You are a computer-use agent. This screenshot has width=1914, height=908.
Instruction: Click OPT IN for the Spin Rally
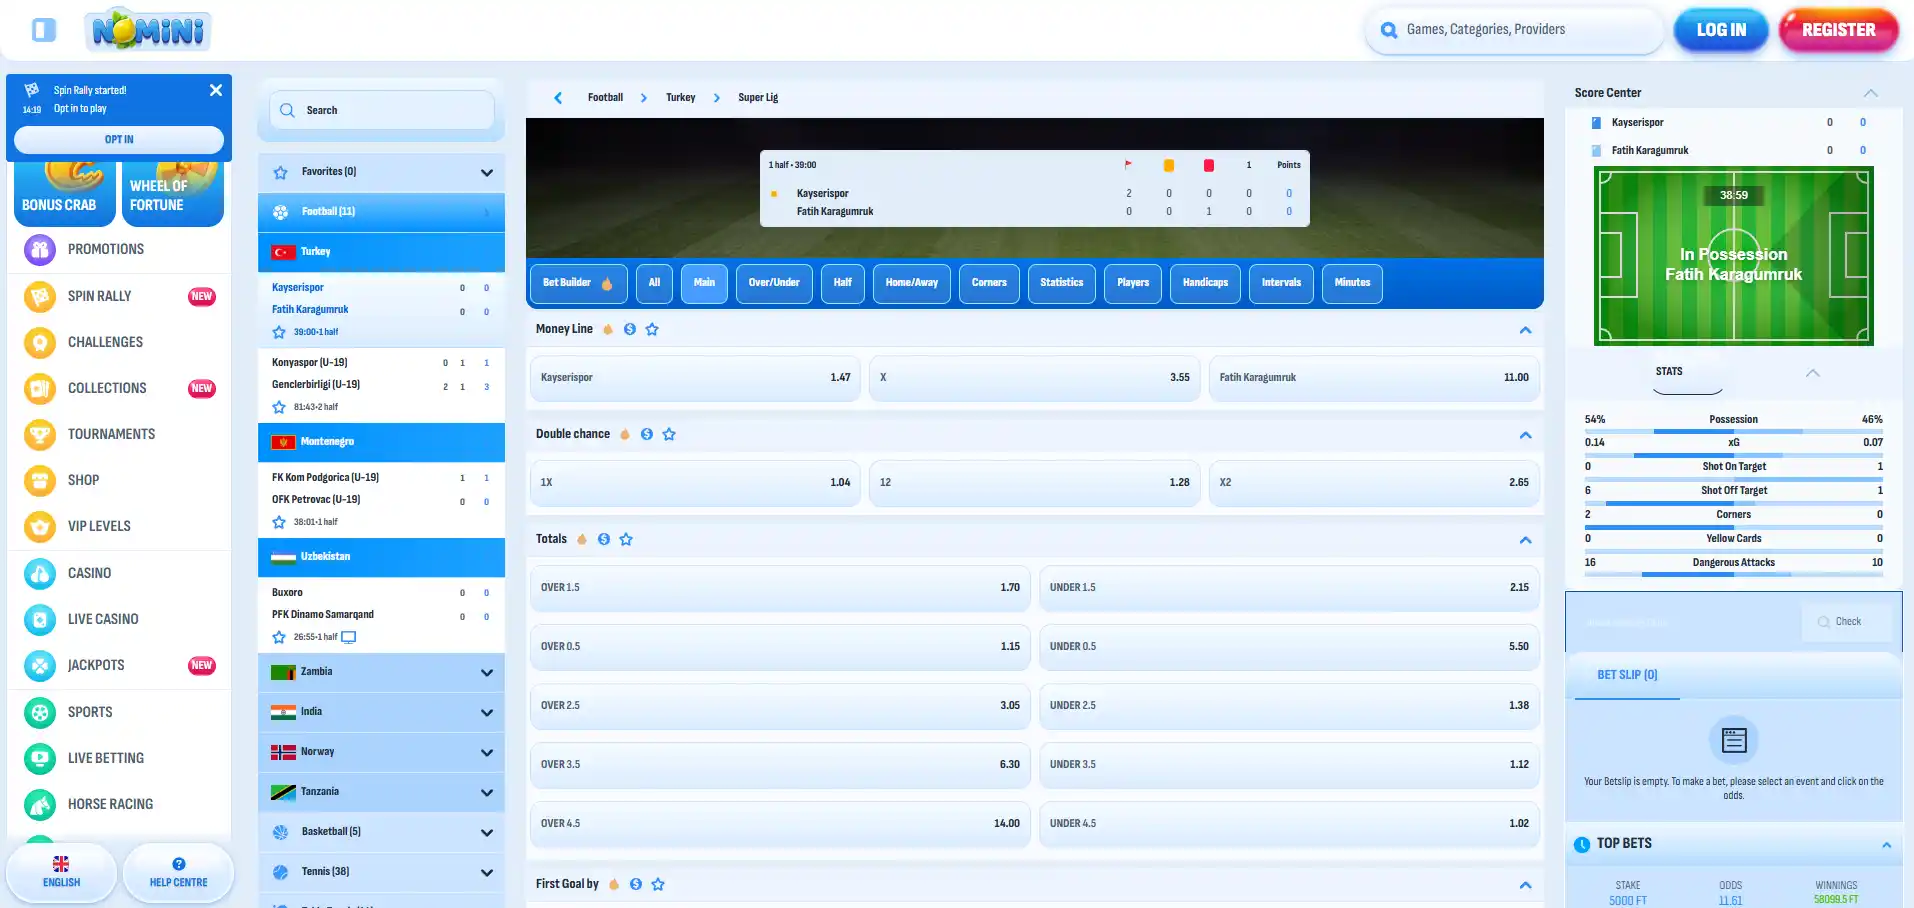[119, 140]
